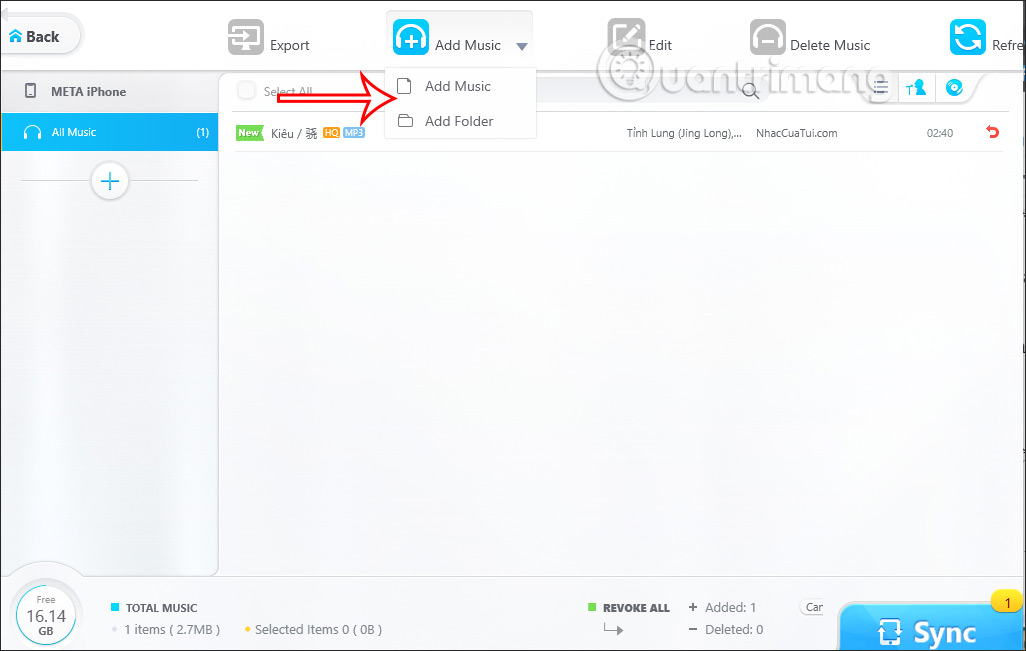This screenshot has height=651, width=1026.
Task: Check the Select All checkbox
Action: (x=246, y=89)
